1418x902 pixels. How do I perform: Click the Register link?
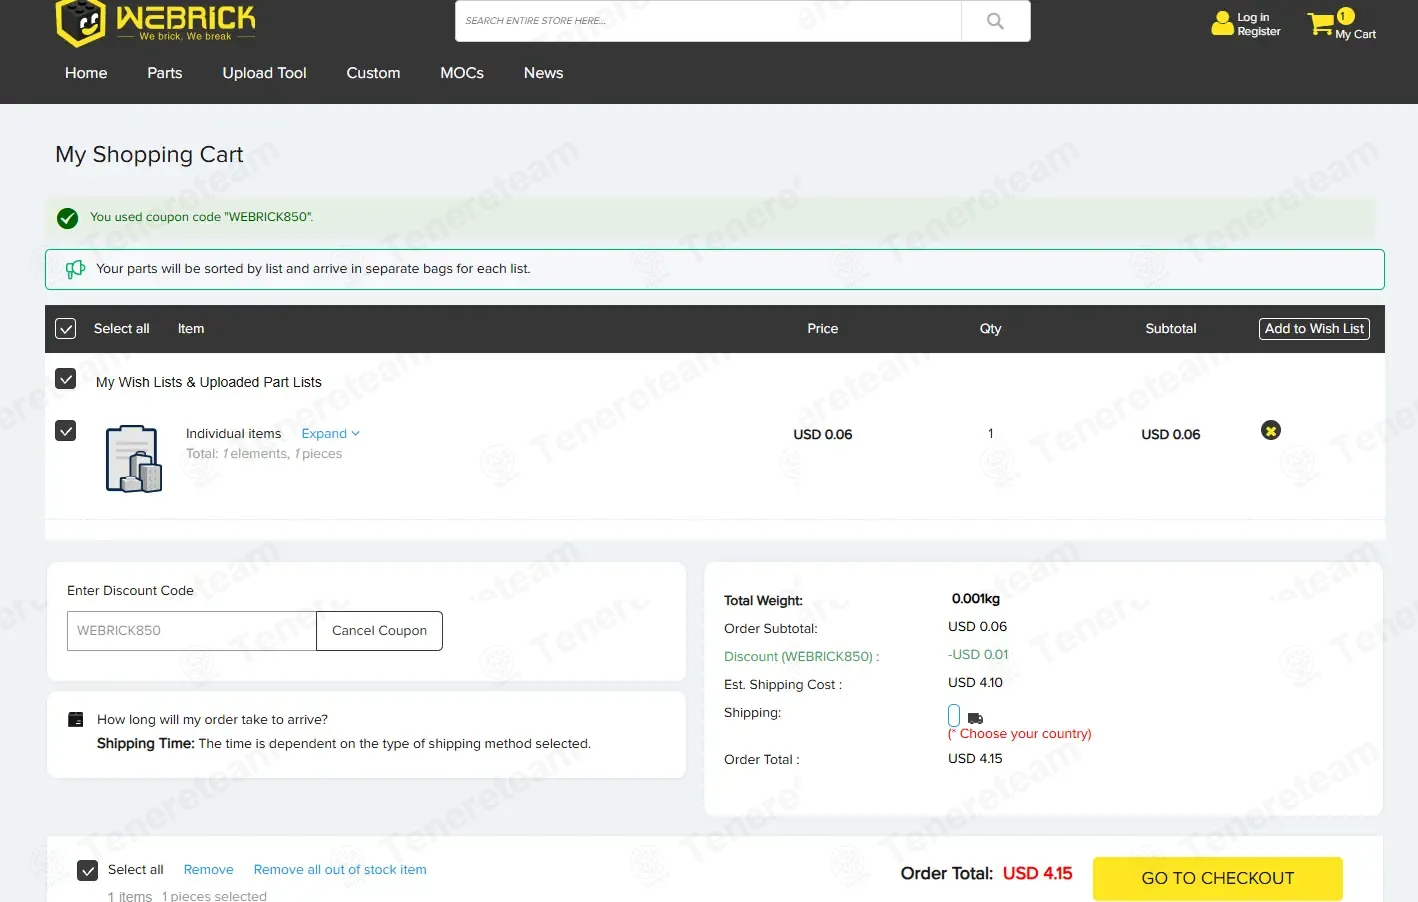coord(1259,31)
